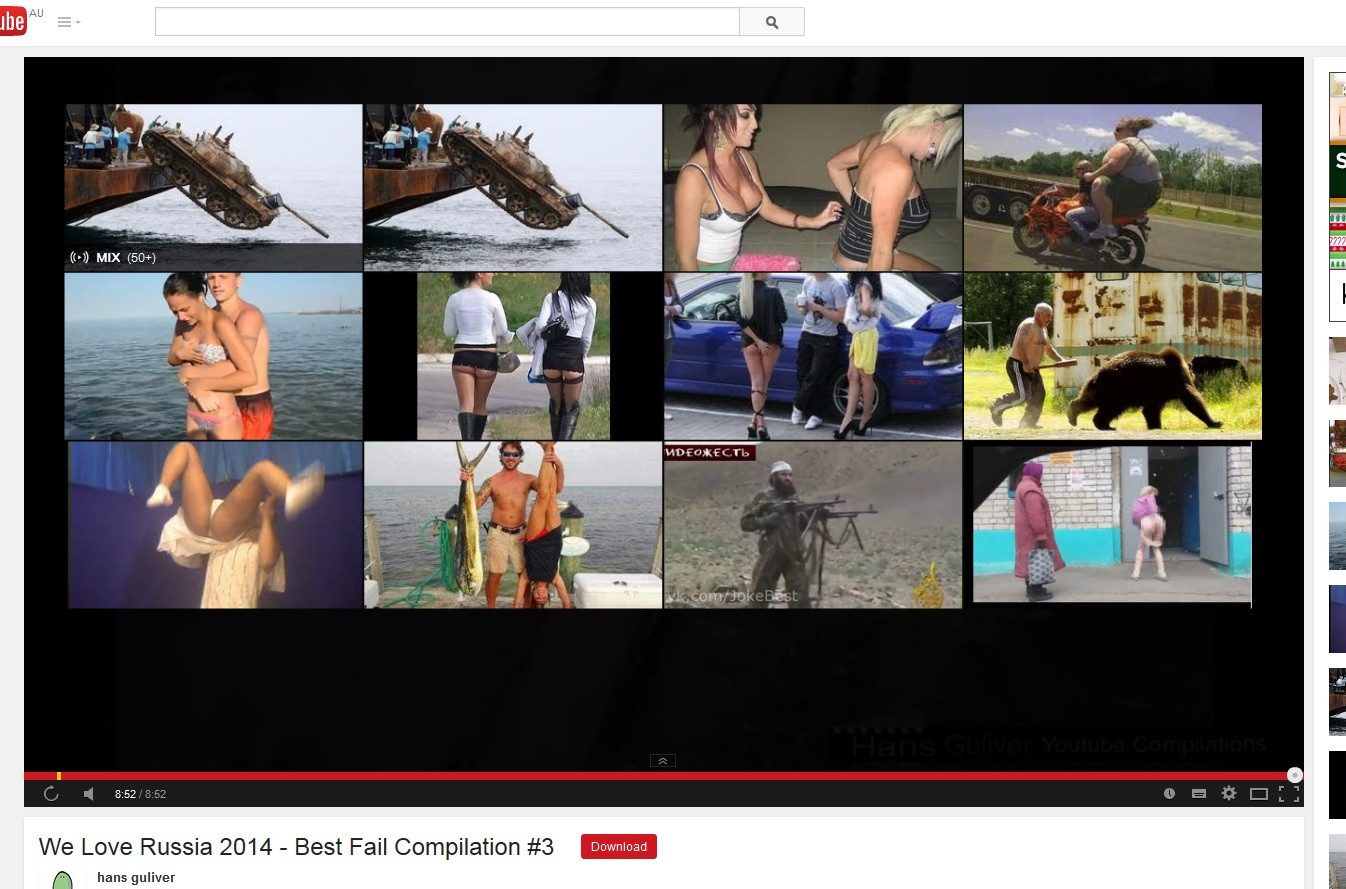Open the MIX (50+) tank playlist thumbnail
This screenshot has width=1346, height=889.
(x=213, y=187)
